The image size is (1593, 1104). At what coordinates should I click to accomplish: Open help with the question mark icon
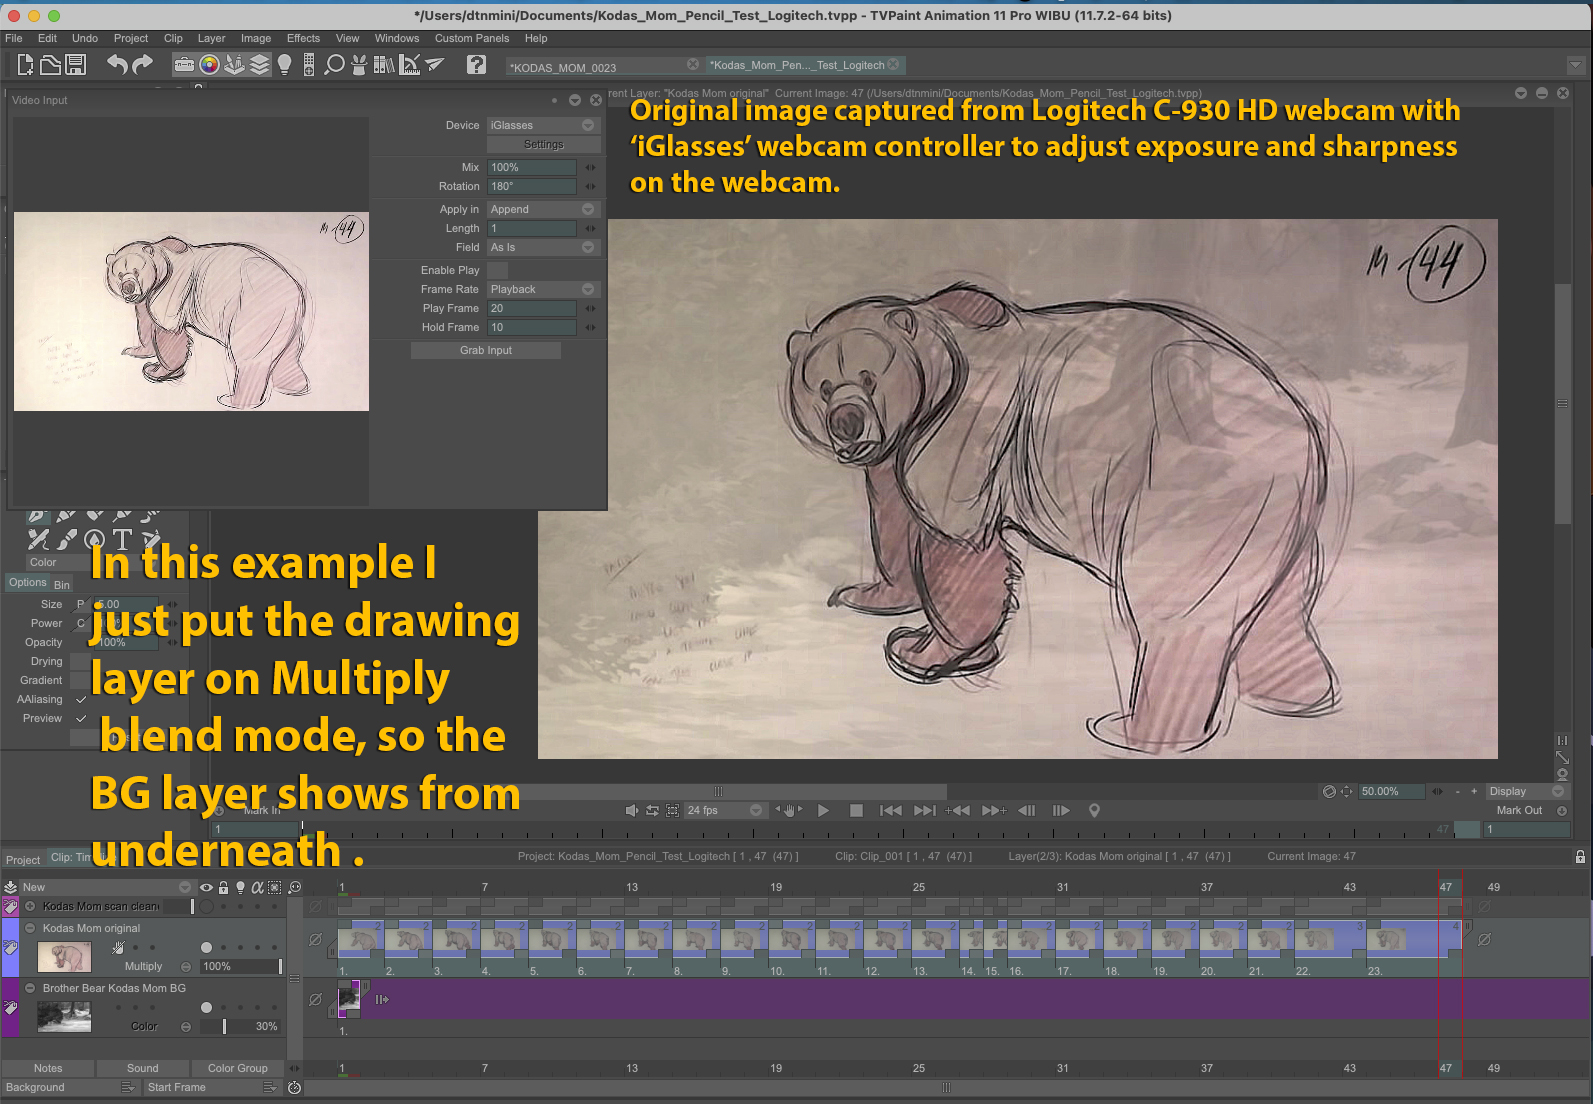pos(477,65)
